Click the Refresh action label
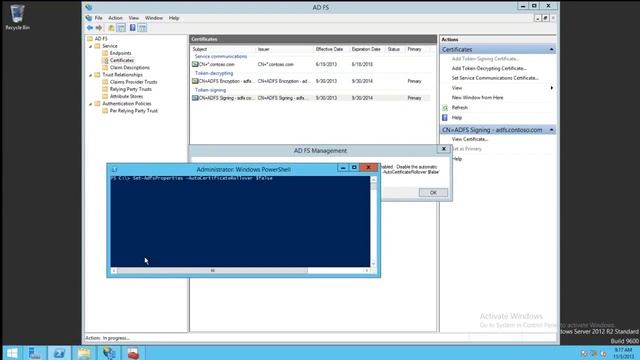Screen dimensions: 640x360 460,108
